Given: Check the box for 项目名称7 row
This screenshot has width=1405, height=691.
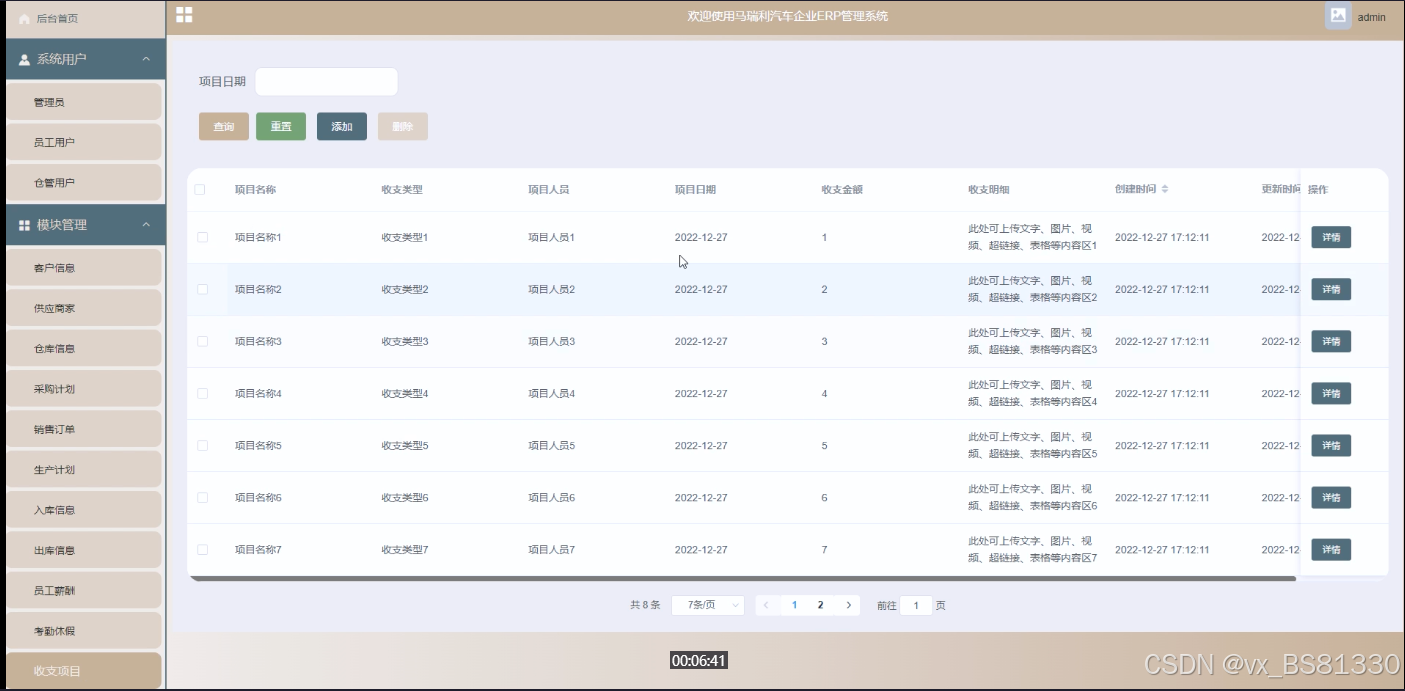Looking at the screenshot, I should 202,549.
